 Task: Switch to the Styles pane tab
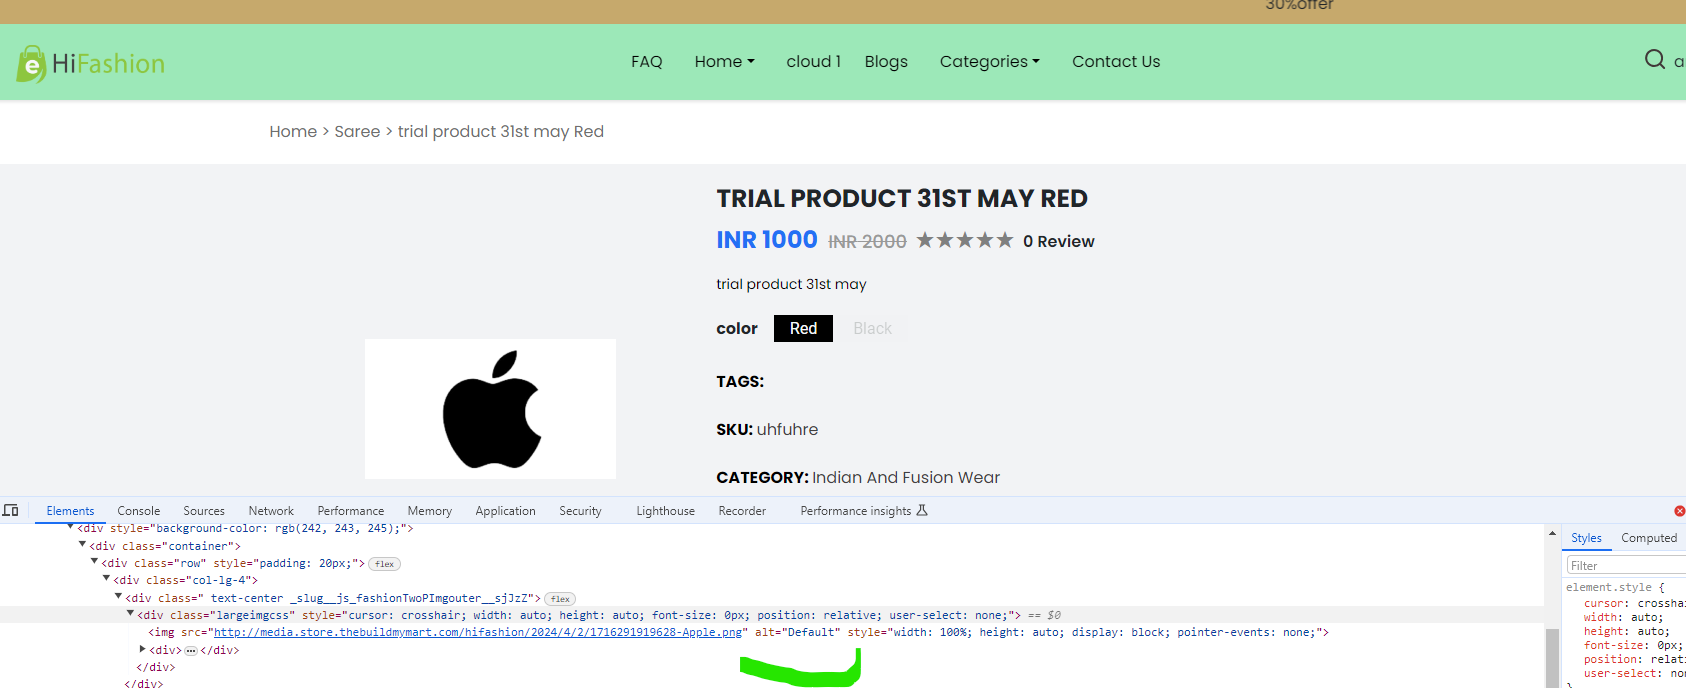tap(1586, 538)
